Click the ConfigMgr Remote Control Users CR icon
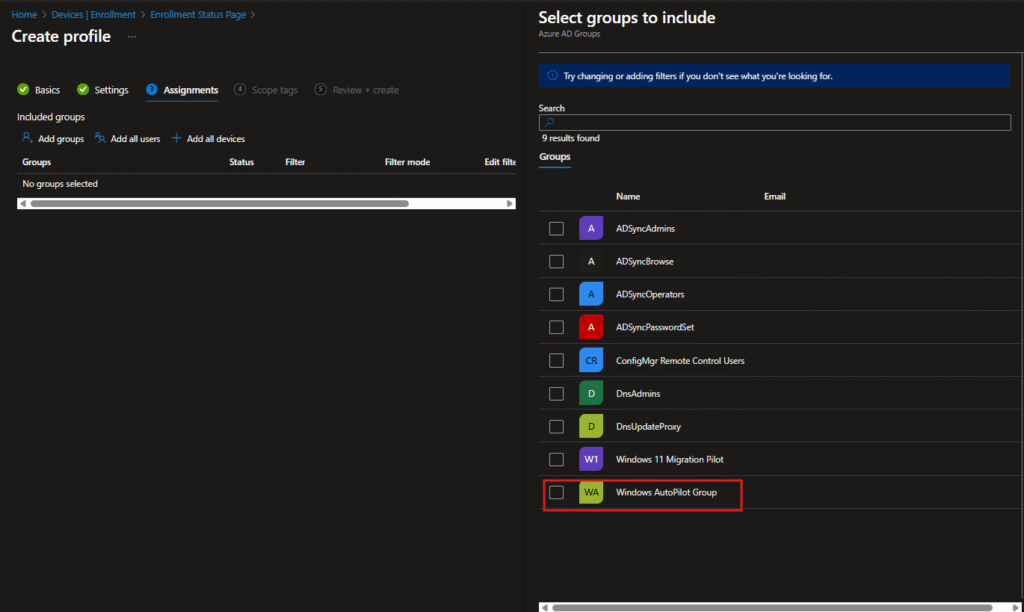Viewport: 1024px width, 612px height. (x=591, y=360)
